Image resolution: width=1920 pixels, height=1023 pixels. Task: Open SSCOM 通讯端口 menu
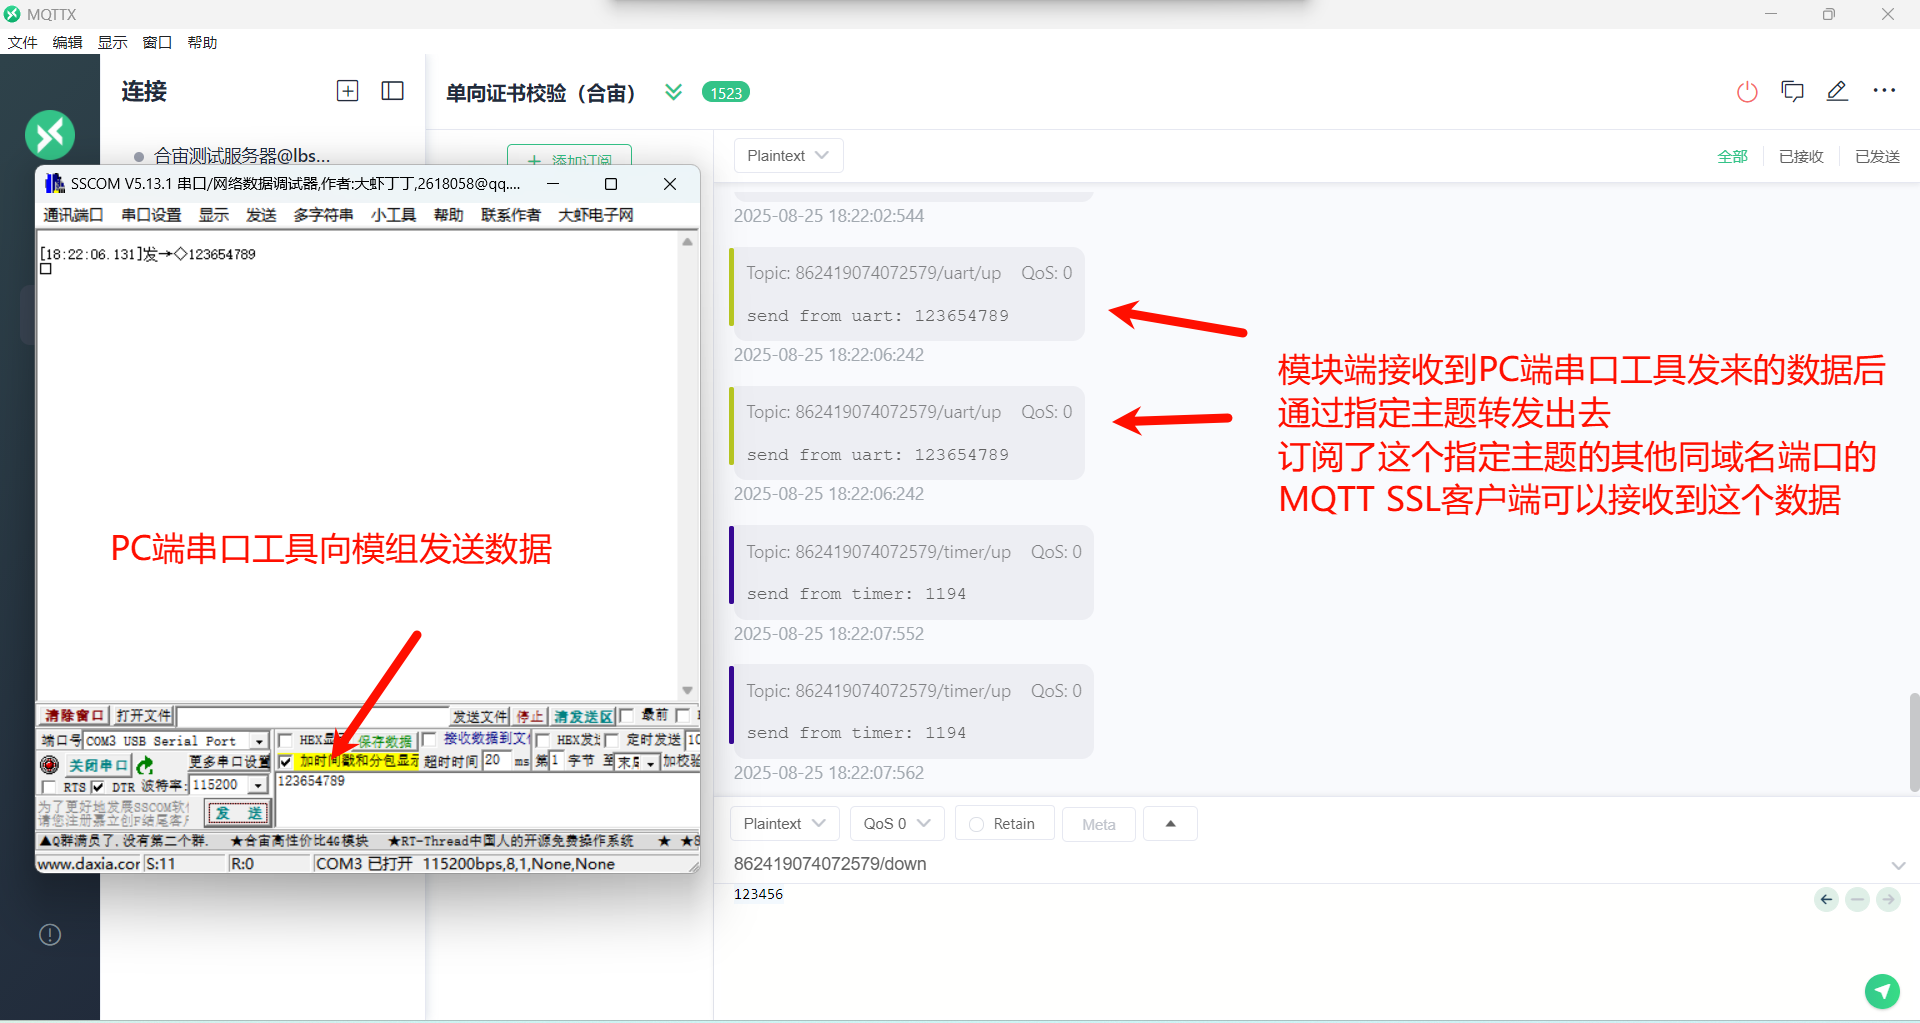pyautogui.click(x=73, y=214)
